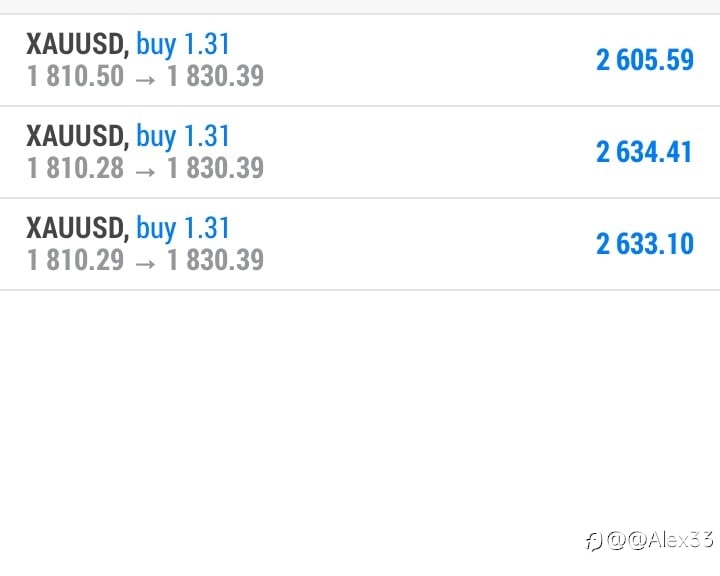Tap buy 1.31 in the third trade row
The width and height of the screenshot is (720, 576).
tap(183, 229)
